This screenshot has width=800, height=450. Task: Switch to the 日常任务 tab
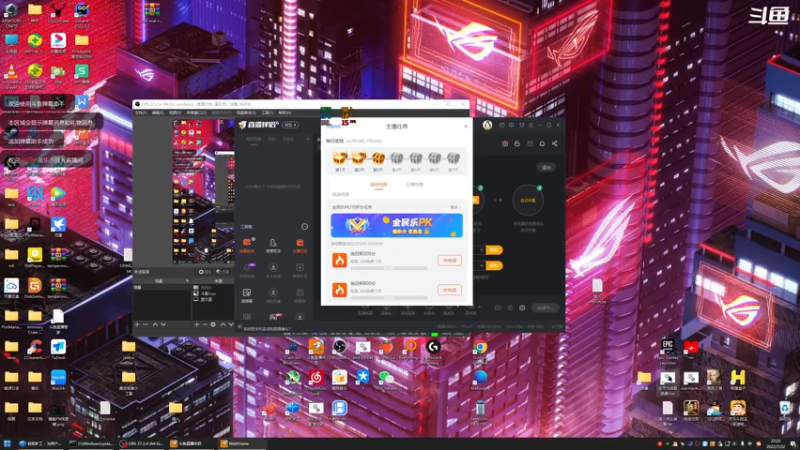click(415, 185)
